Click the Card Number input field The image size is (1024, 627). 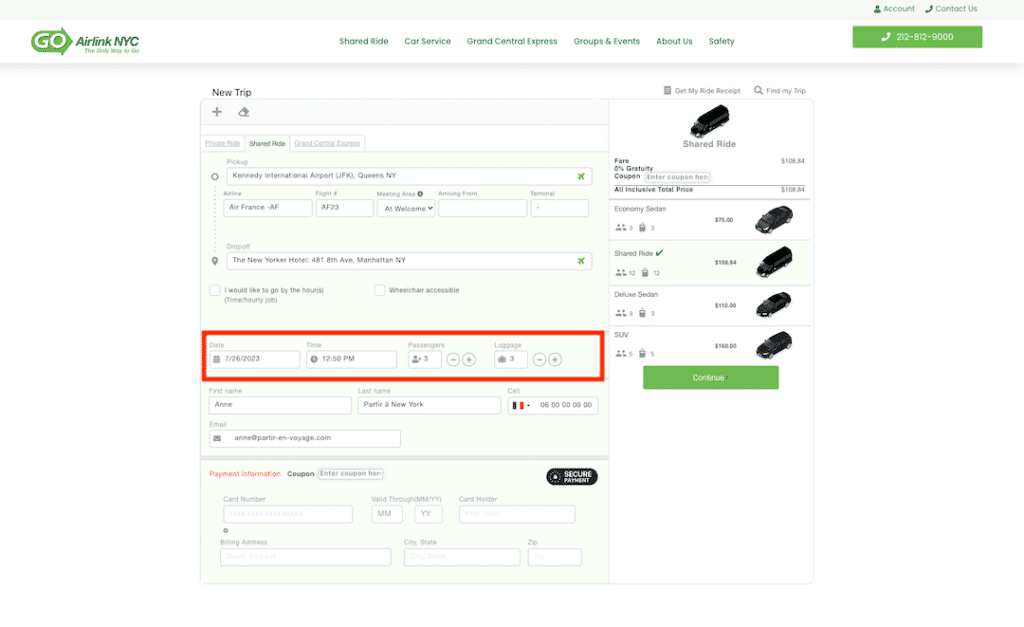click(288, 514)
